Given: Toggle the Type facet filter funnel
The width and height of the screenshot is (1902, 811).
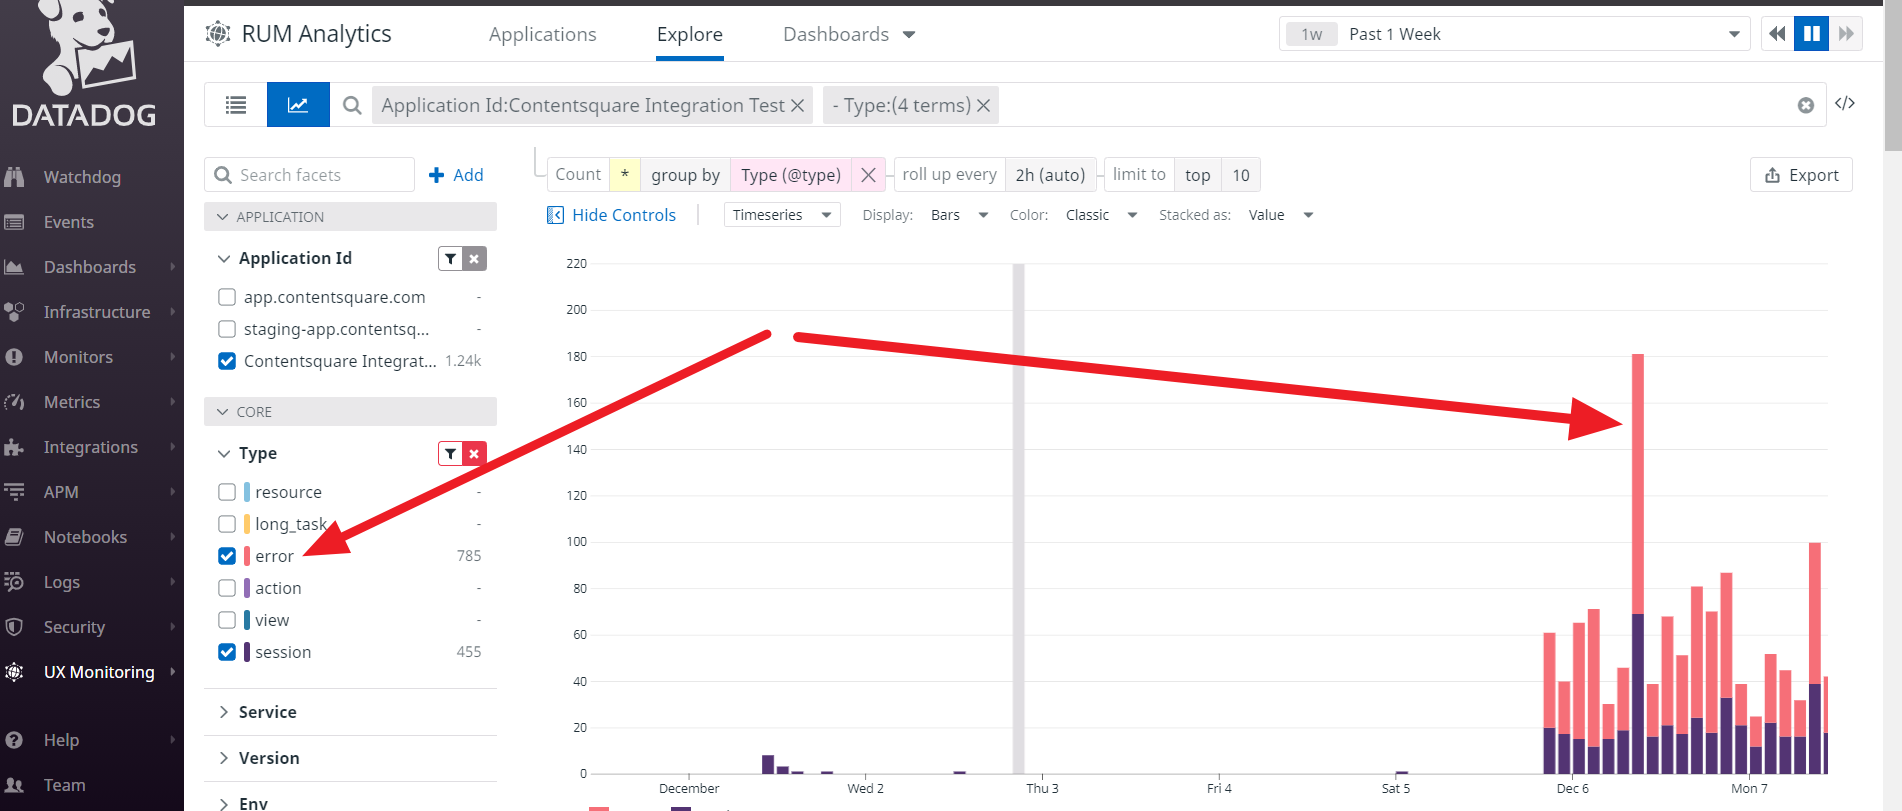Looking at the screenshot, I should coord(451,454).
